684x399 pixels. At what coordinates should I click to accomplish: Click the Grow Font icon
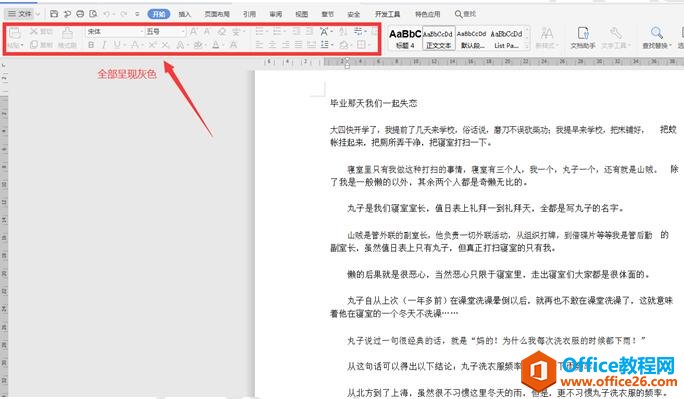[195, 31]
